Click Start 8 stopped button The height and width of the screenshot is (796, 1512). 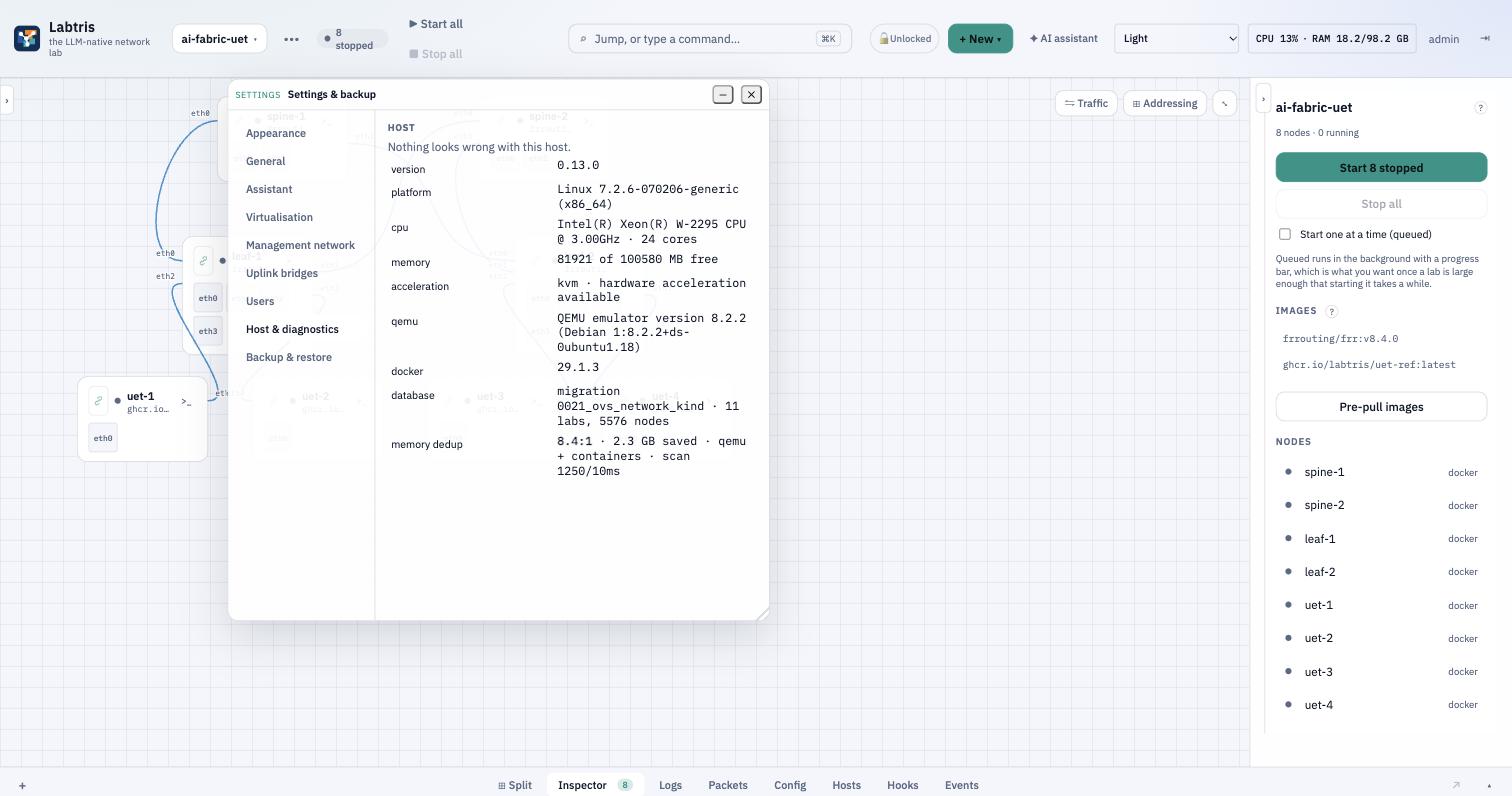1381,167
